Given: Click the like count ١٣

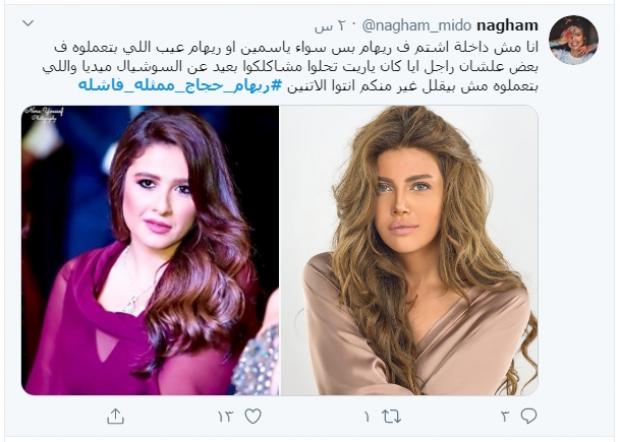Looking at the screenshot, I should (x=226, y=417).
